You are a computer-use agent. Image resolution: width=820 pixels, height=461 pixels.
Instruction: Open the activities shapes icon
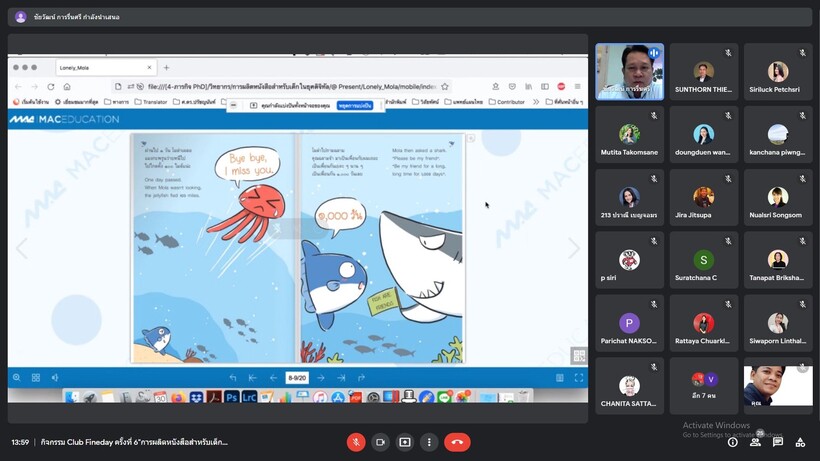point(800,442)
